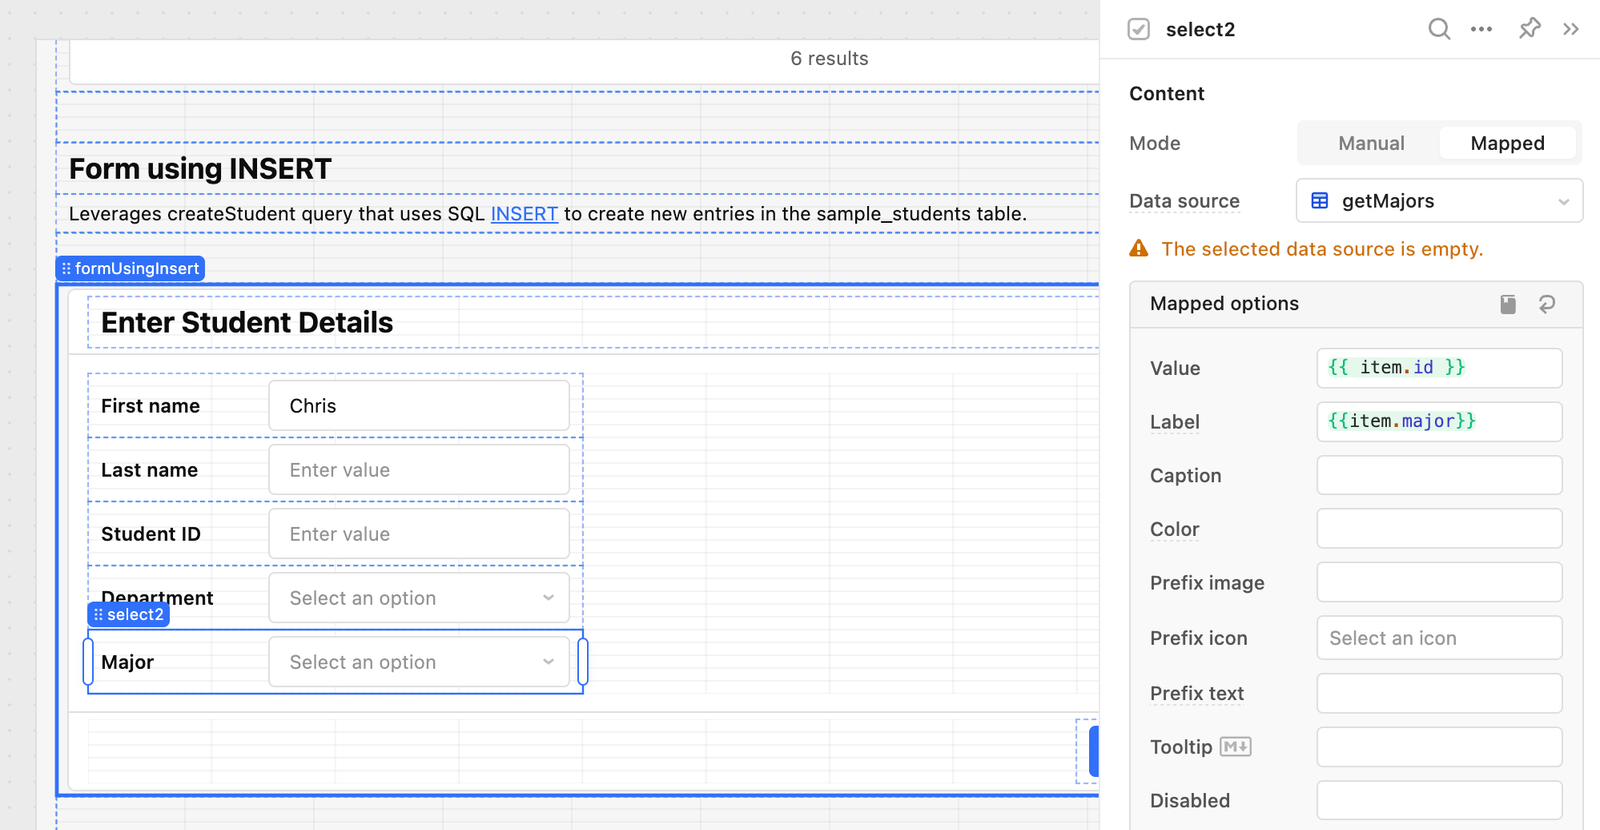Image resolution: width=1600 pixels, height=830 pixels.
Task: Click the Data source label
Action: coord(1184,201)
